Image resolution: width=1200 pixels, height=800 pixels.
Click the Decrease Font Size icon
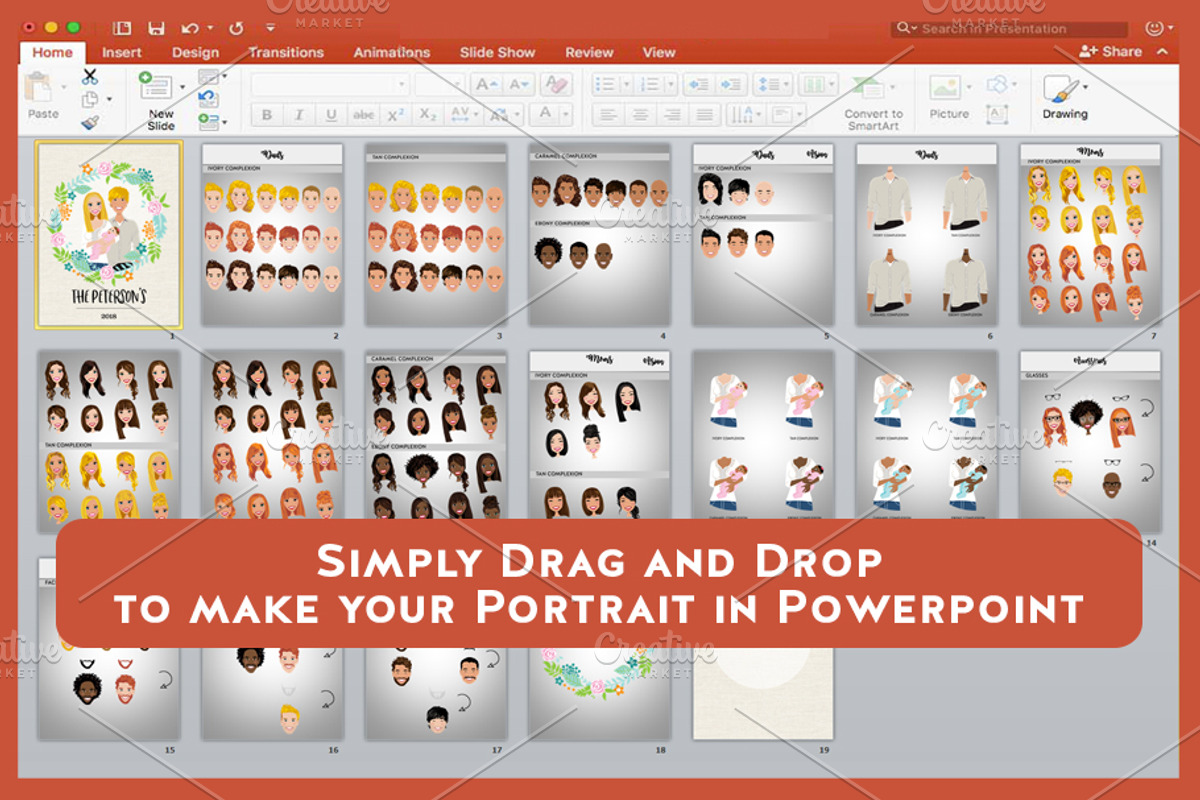(x=519, y=85)
